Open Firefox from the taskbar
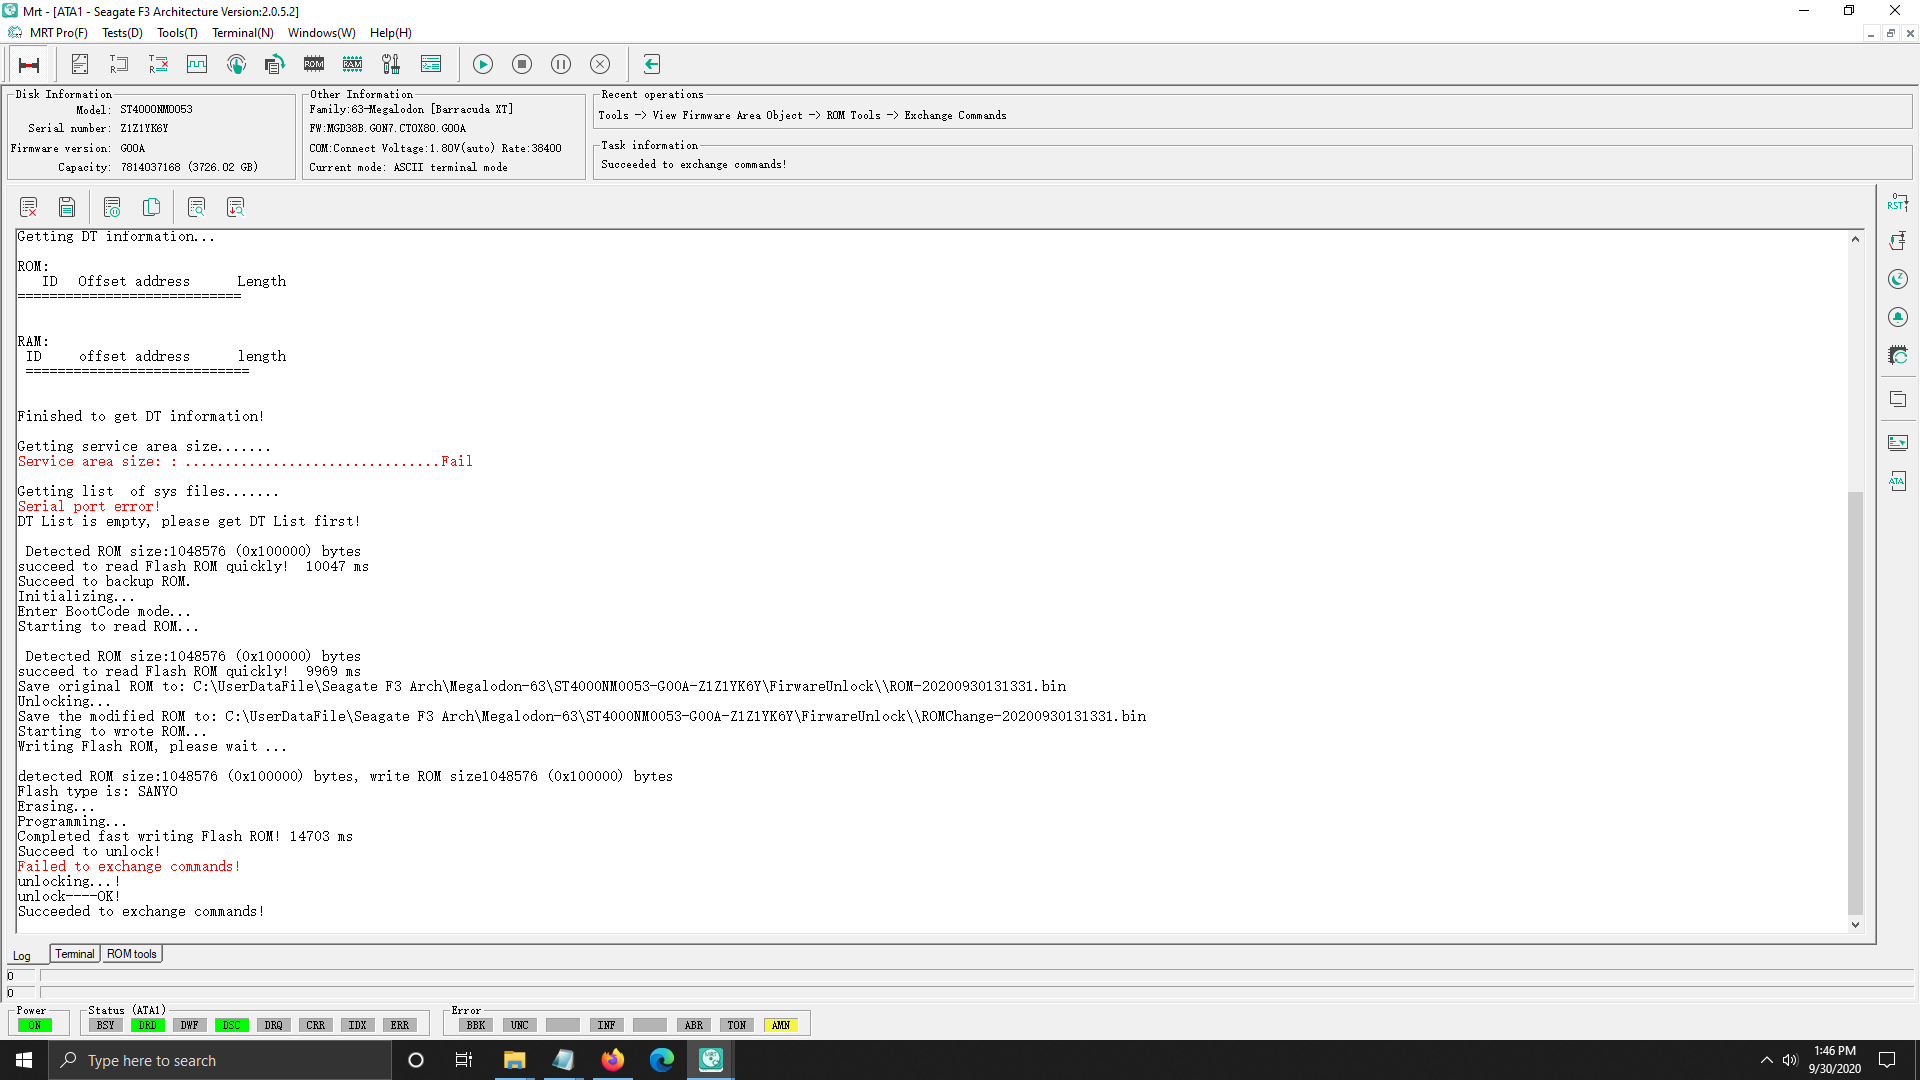 612,1060
